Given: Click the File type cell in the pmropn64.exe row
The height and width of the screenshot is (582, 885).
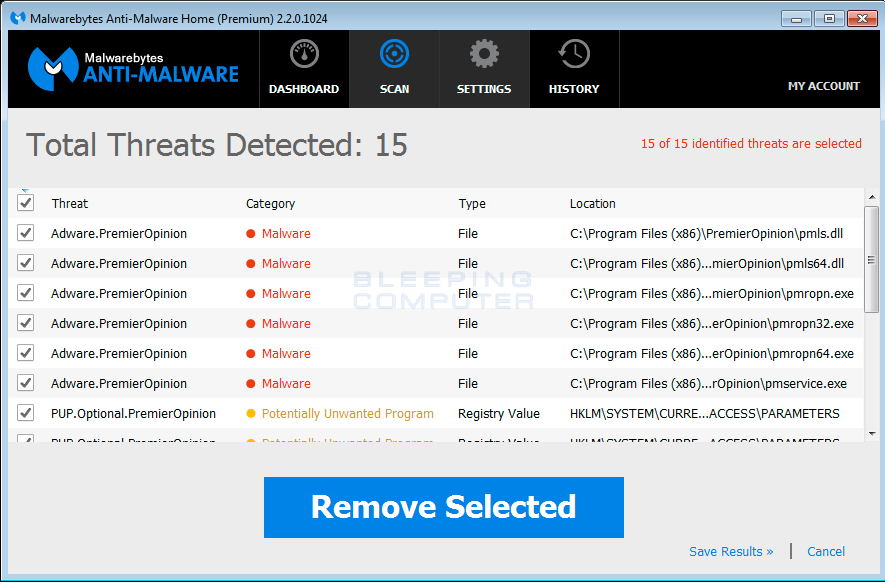Looking at the screenshot, I should point(468,353).
